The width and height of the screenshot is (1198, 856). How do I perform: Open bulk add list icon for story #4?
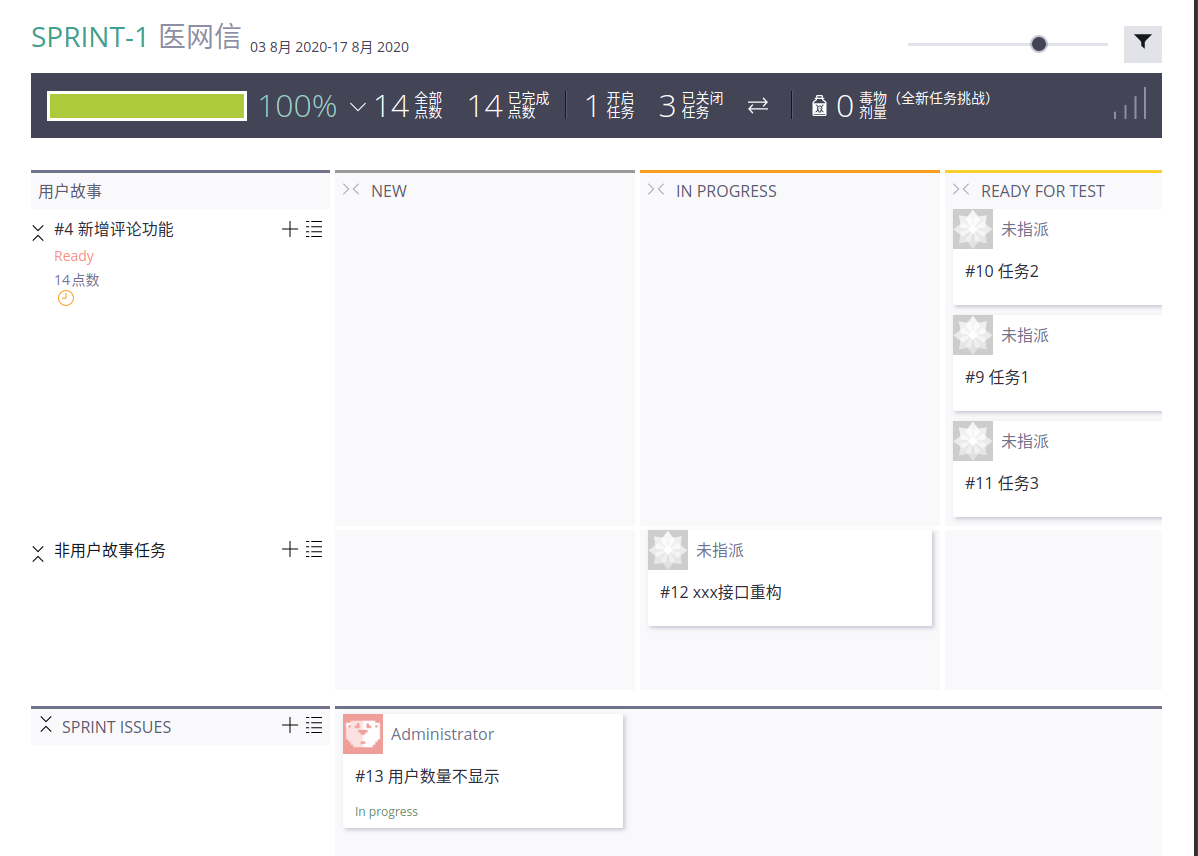click(x=314, y=230)
